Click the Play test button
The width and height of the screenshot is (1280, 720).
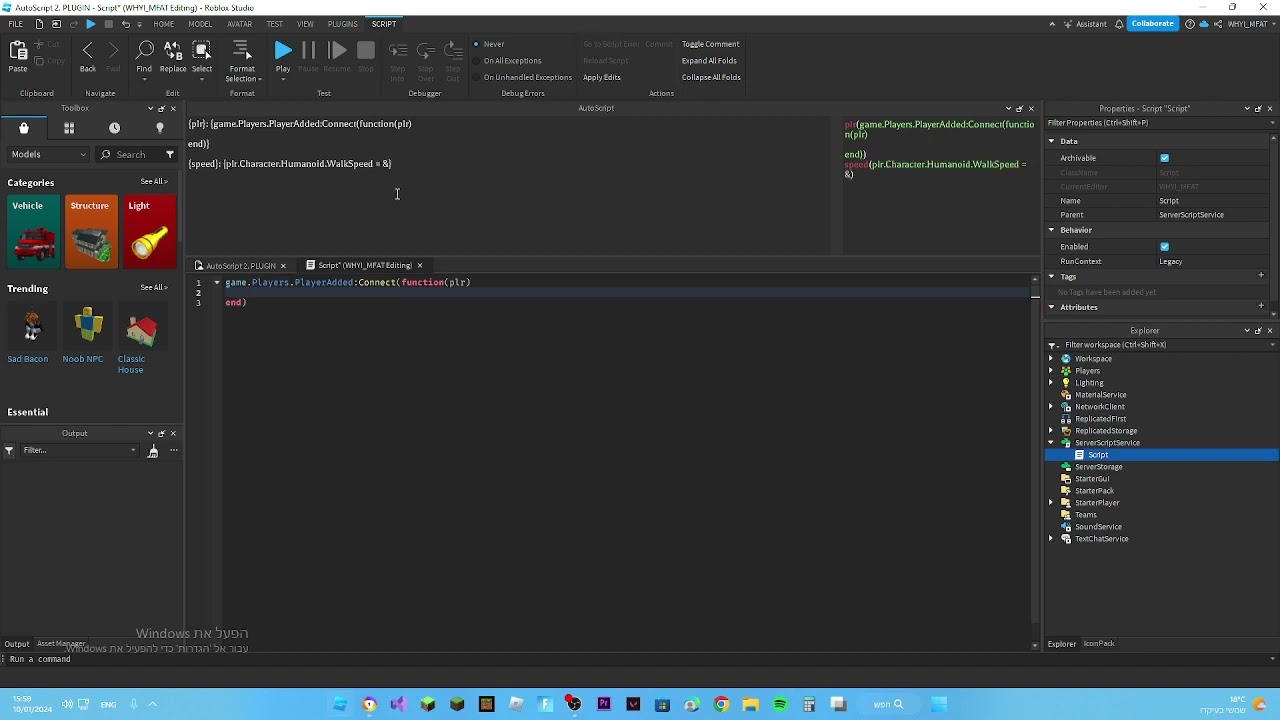coord(283,51)
